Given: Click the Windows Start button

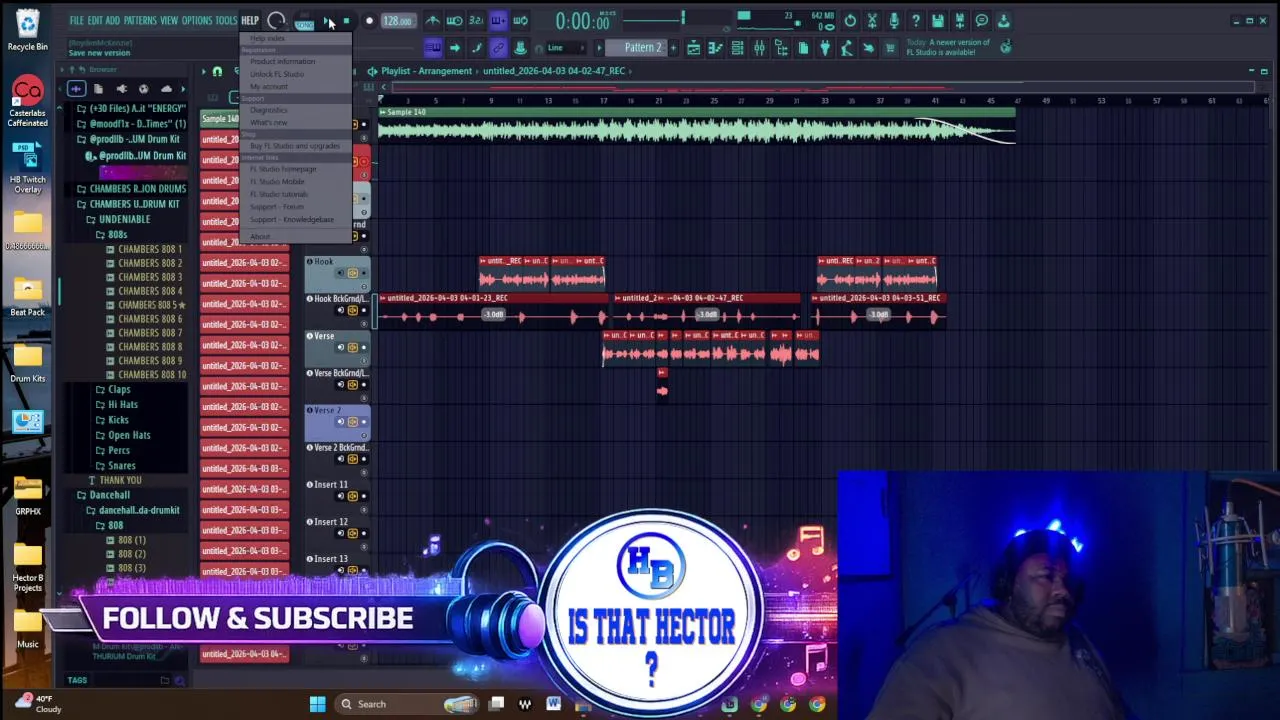Looking at the screenshot, I should pyautogui.click(x=317, y=704).
